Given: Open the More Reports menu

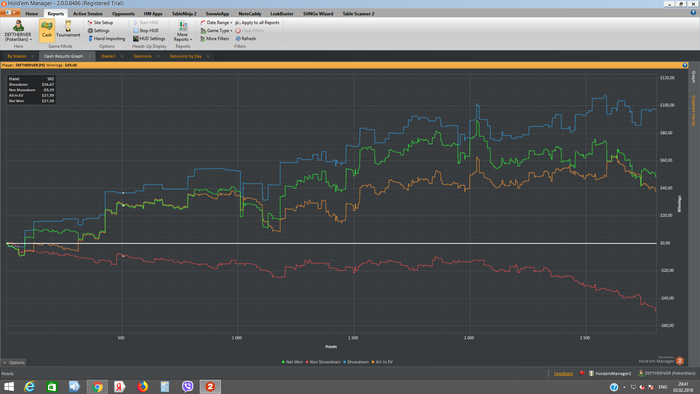Looking at the screenshot, I should [182, 31].
